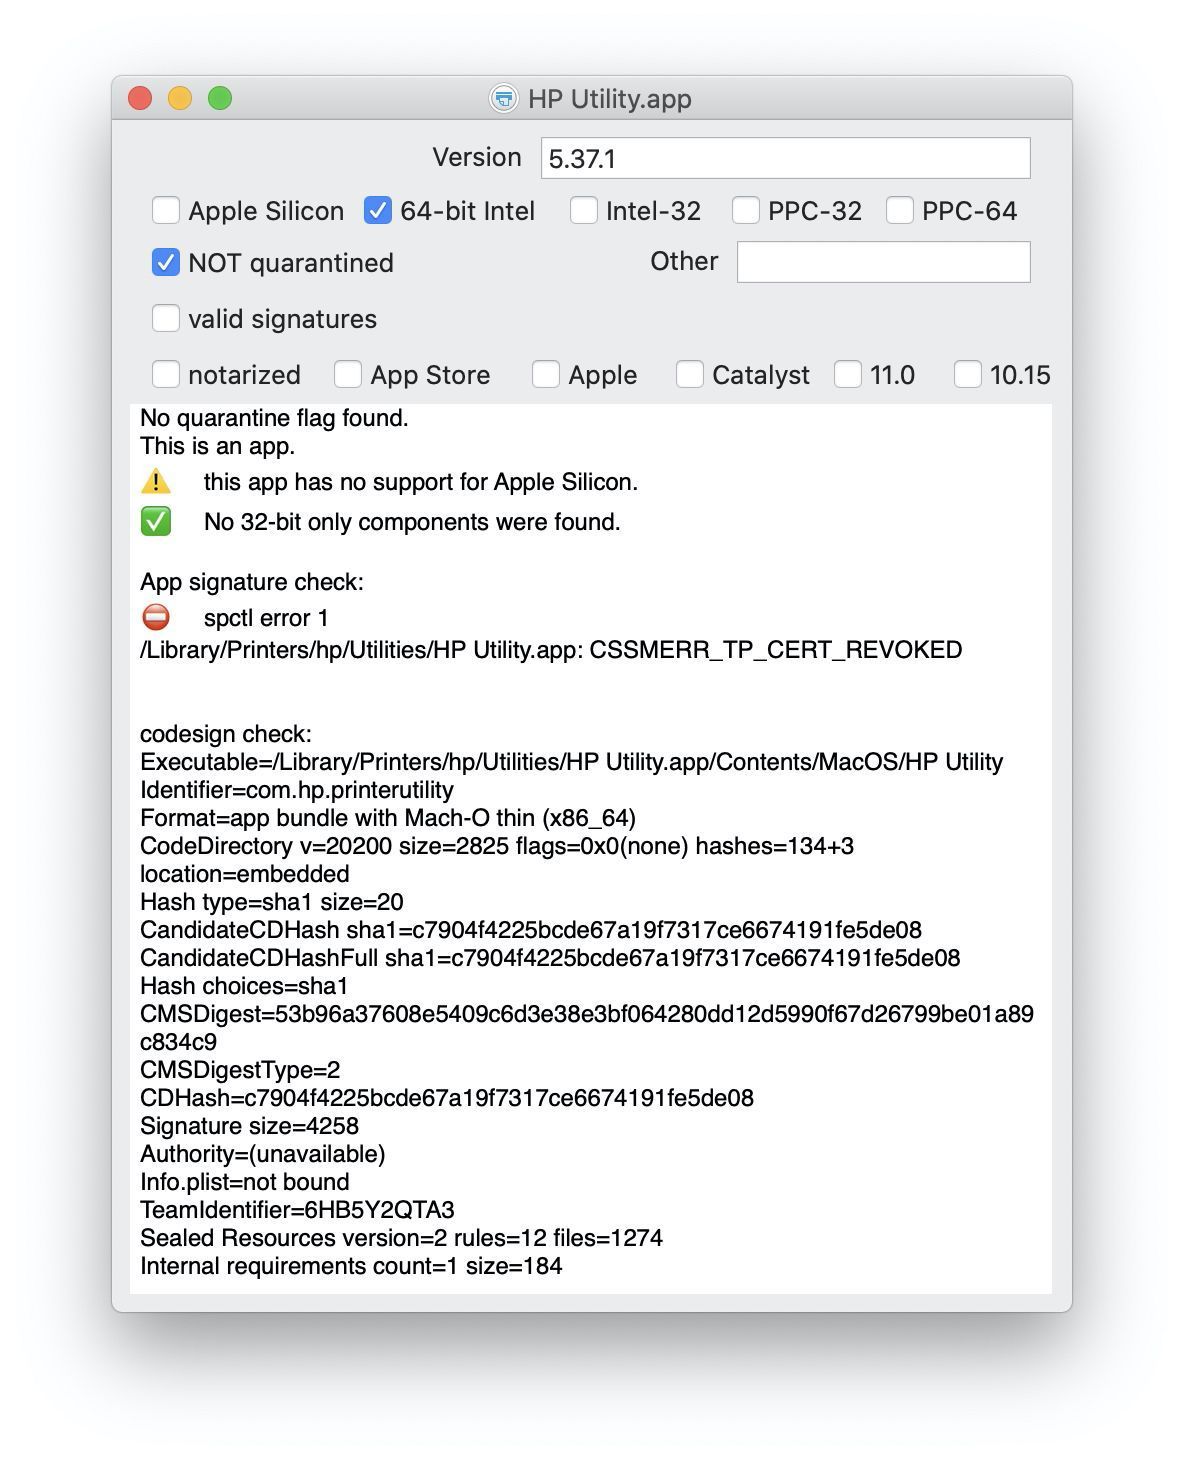Click the 'Hash choices=sha1' line

(x=244, y=986)
